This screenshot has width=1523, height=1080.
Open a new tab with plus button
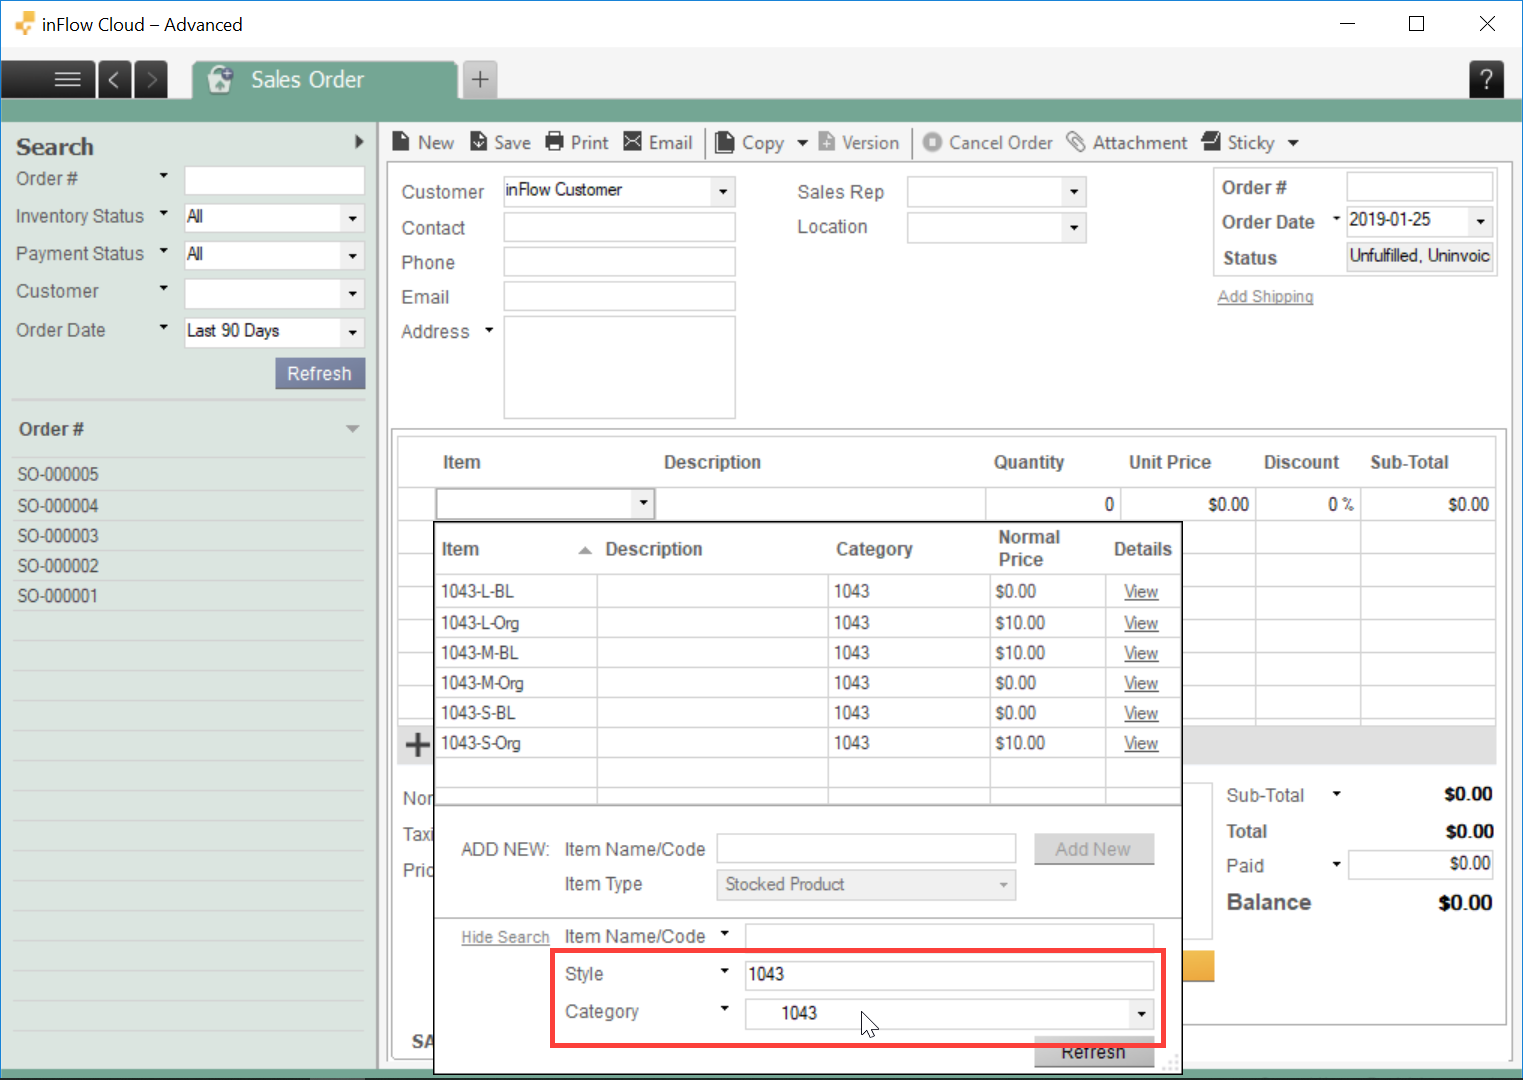point(480,79)
